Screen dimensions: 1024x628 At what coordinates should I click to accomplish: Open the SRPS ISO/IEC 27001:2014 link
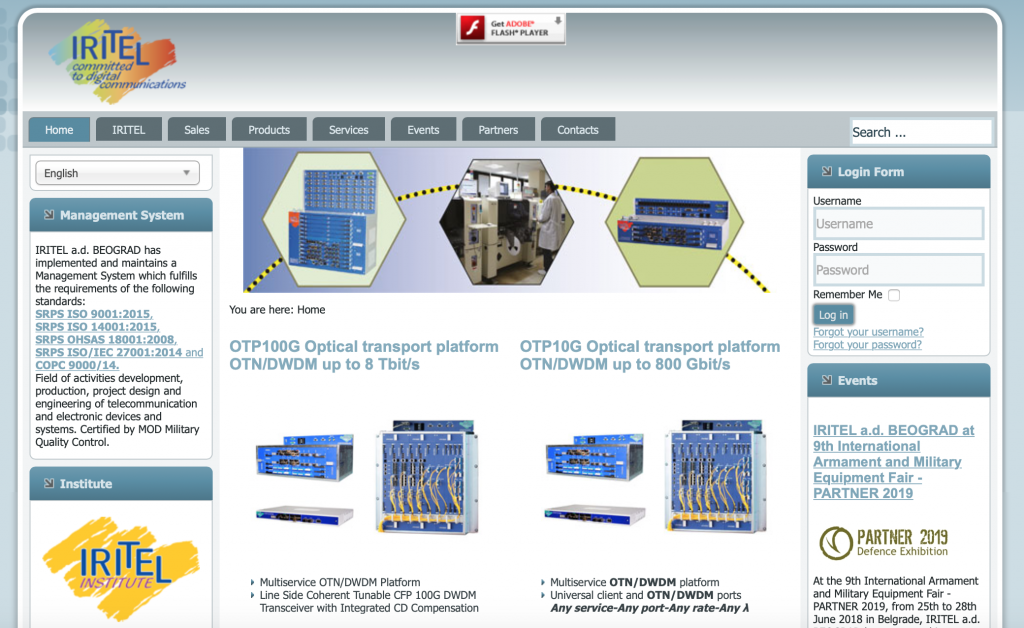(109, 353)
